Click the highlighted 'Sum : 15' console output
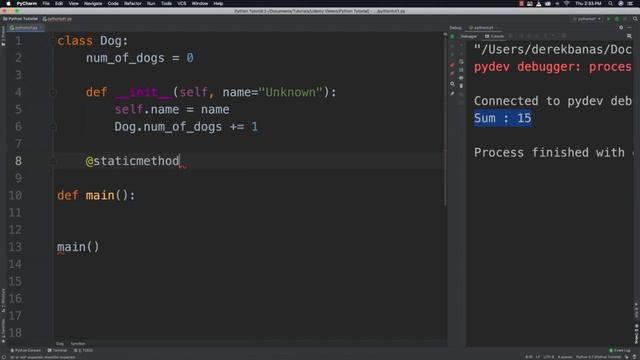Viewport: 640px width, 360px height. (503, 118)
